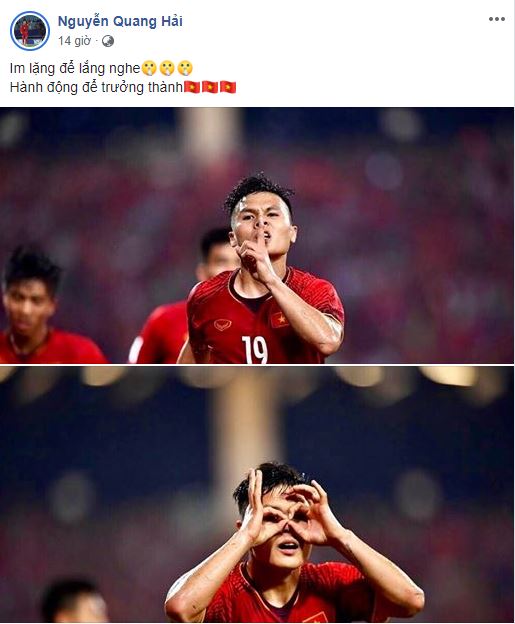The image size is (515, 624).
Task: Click the 'Hành động để trưởng thành' text
Action: click(x=96, y=87)
